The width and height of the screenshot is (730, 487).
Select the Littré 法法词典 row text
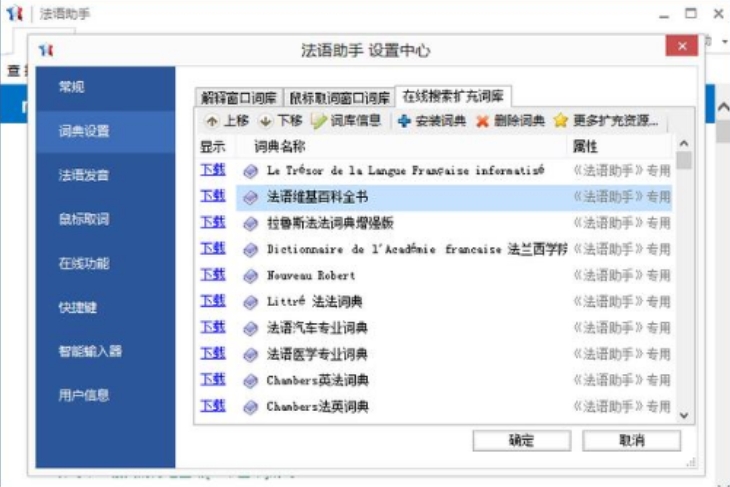click(x=314, y=302)
